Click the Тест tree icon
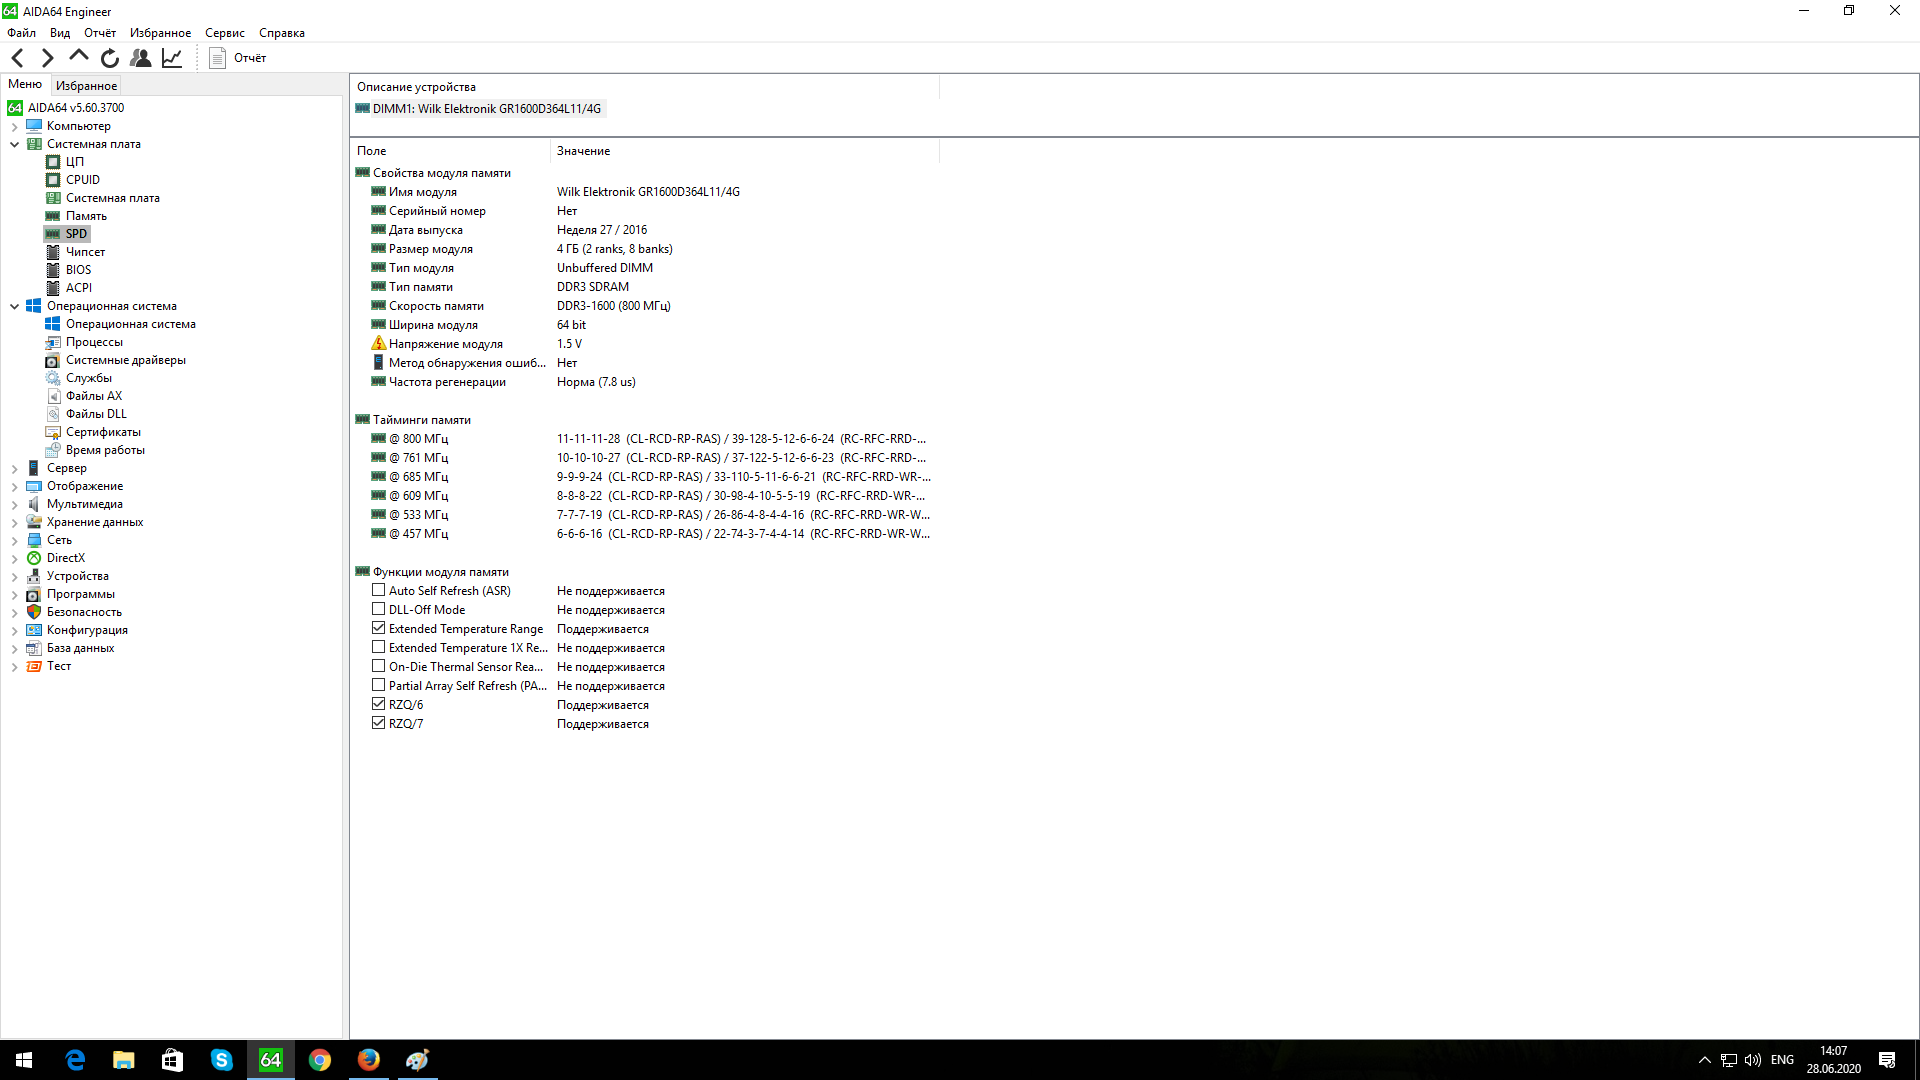Image resolution: width=1920 pixels, height=1080 pixels. (x=34, y=666)
